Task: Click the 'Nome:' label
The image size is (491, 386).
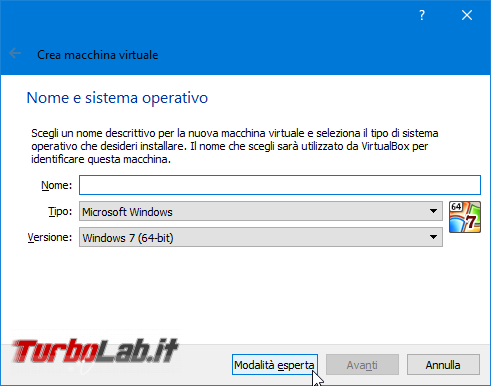Action: 56,185
